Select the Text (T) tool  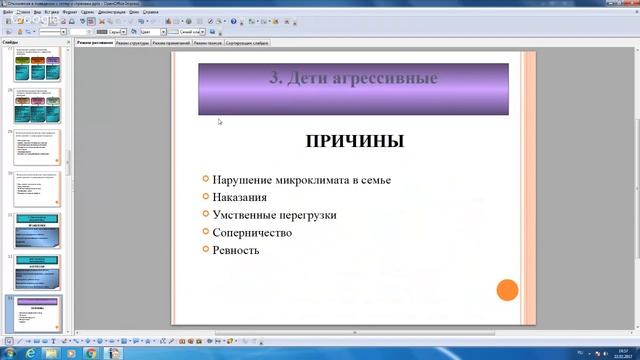53,341
